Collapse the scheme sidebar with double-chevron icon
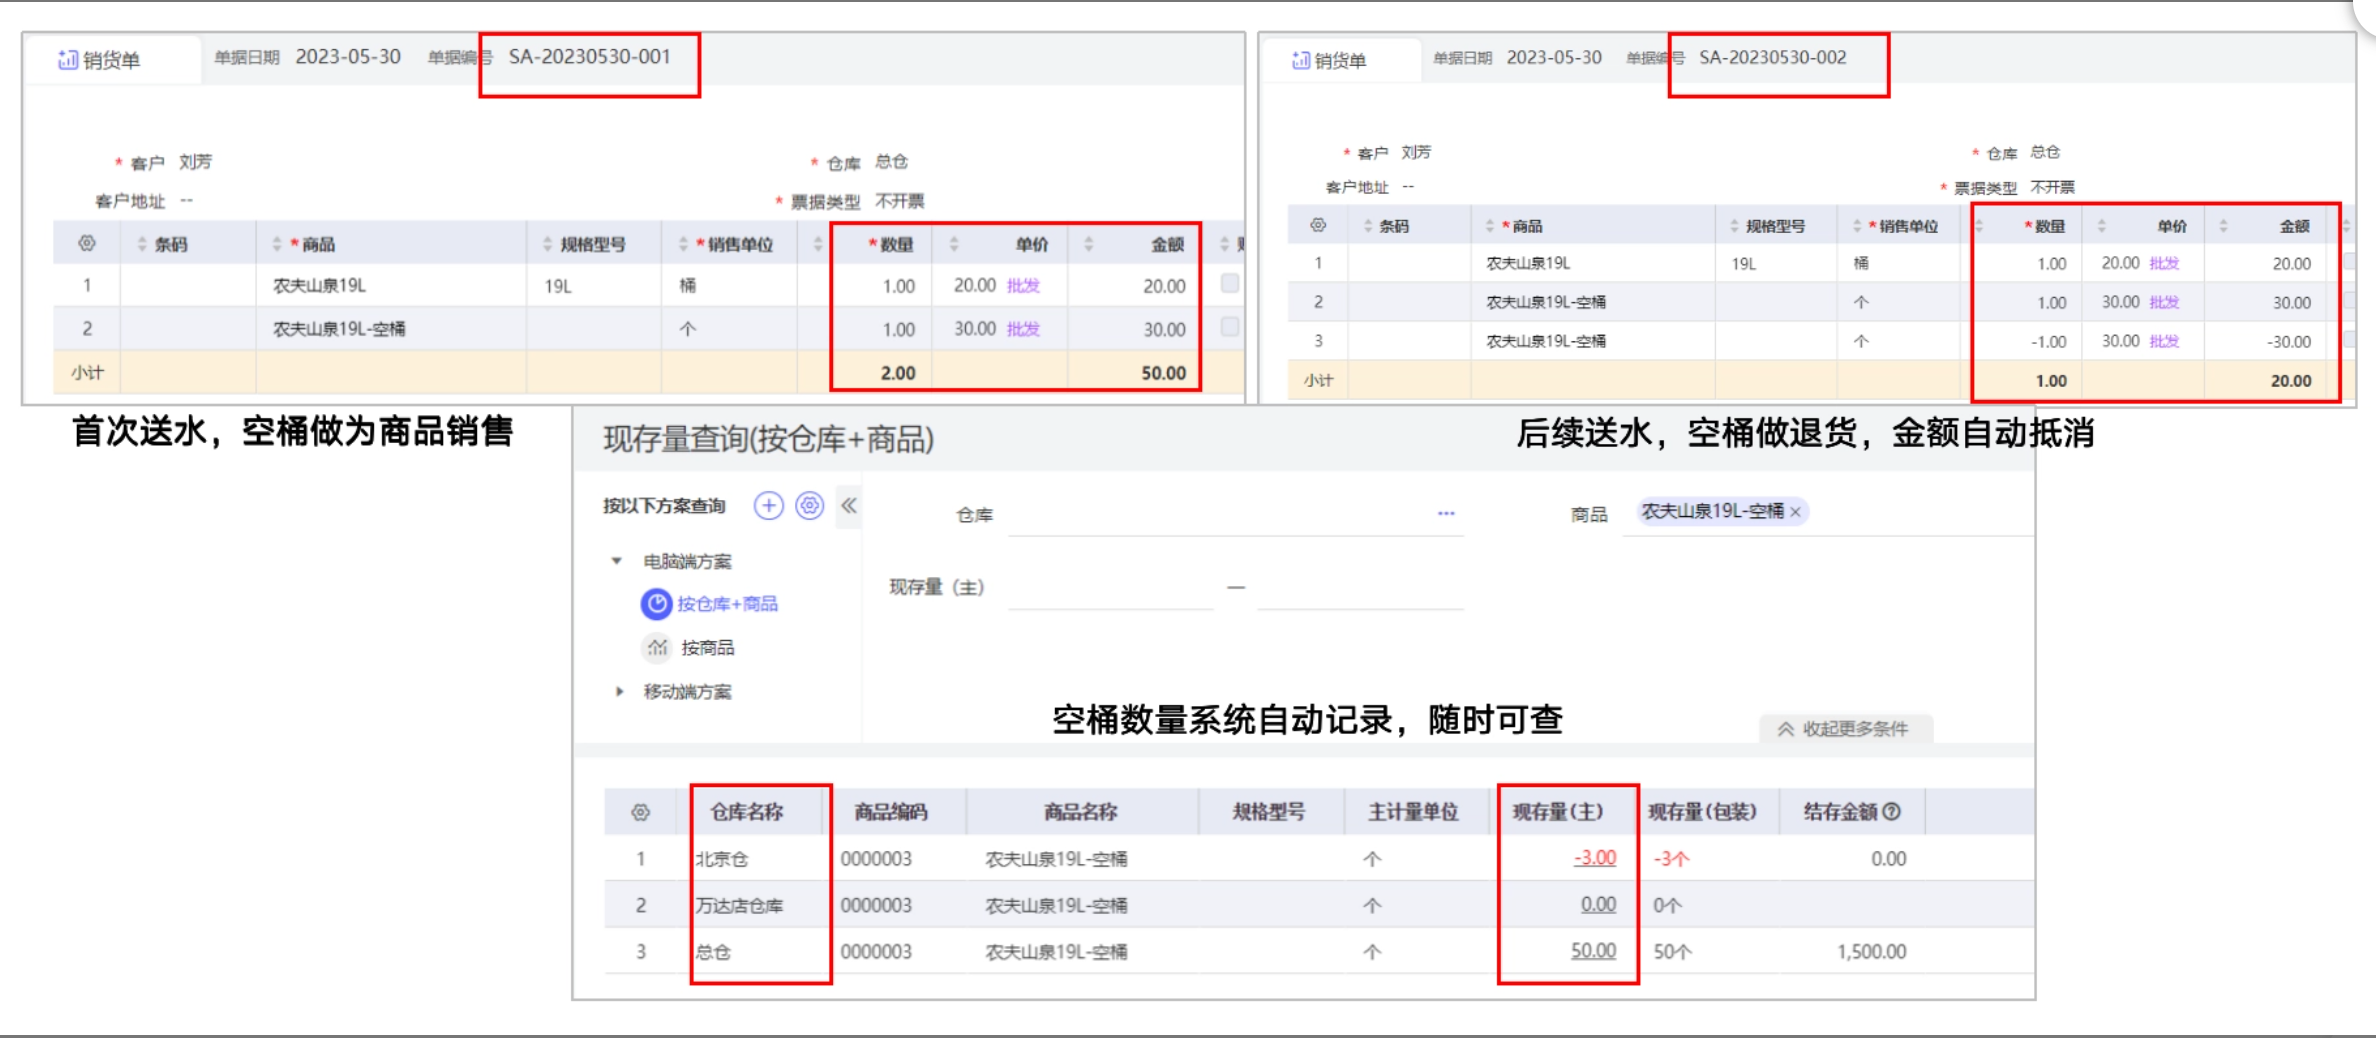2376x1038 pixels. (849, 506)
